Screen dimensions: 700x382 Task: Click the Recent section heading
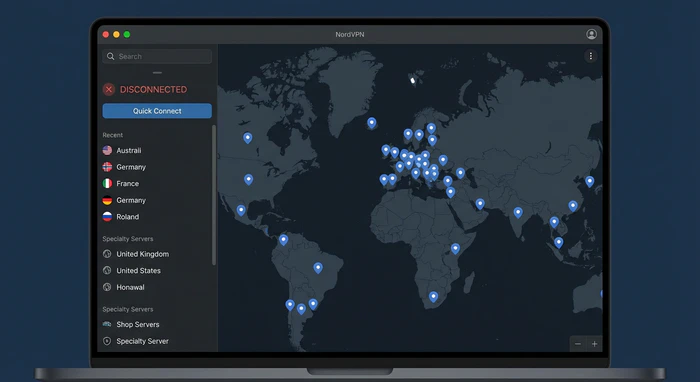[x=112, y=135]
